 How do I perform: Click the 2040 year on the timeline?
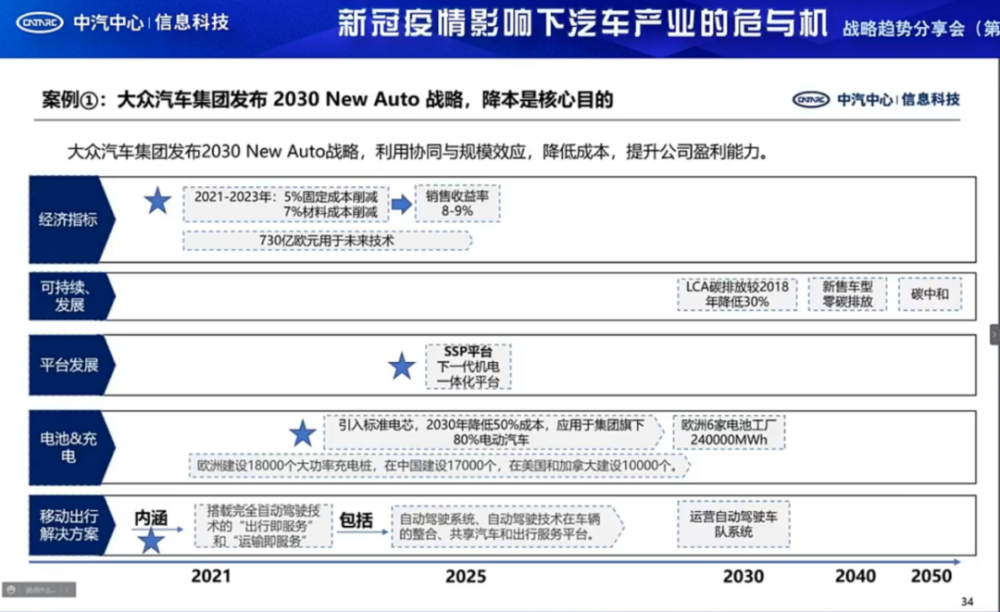[x=855, y=576]
